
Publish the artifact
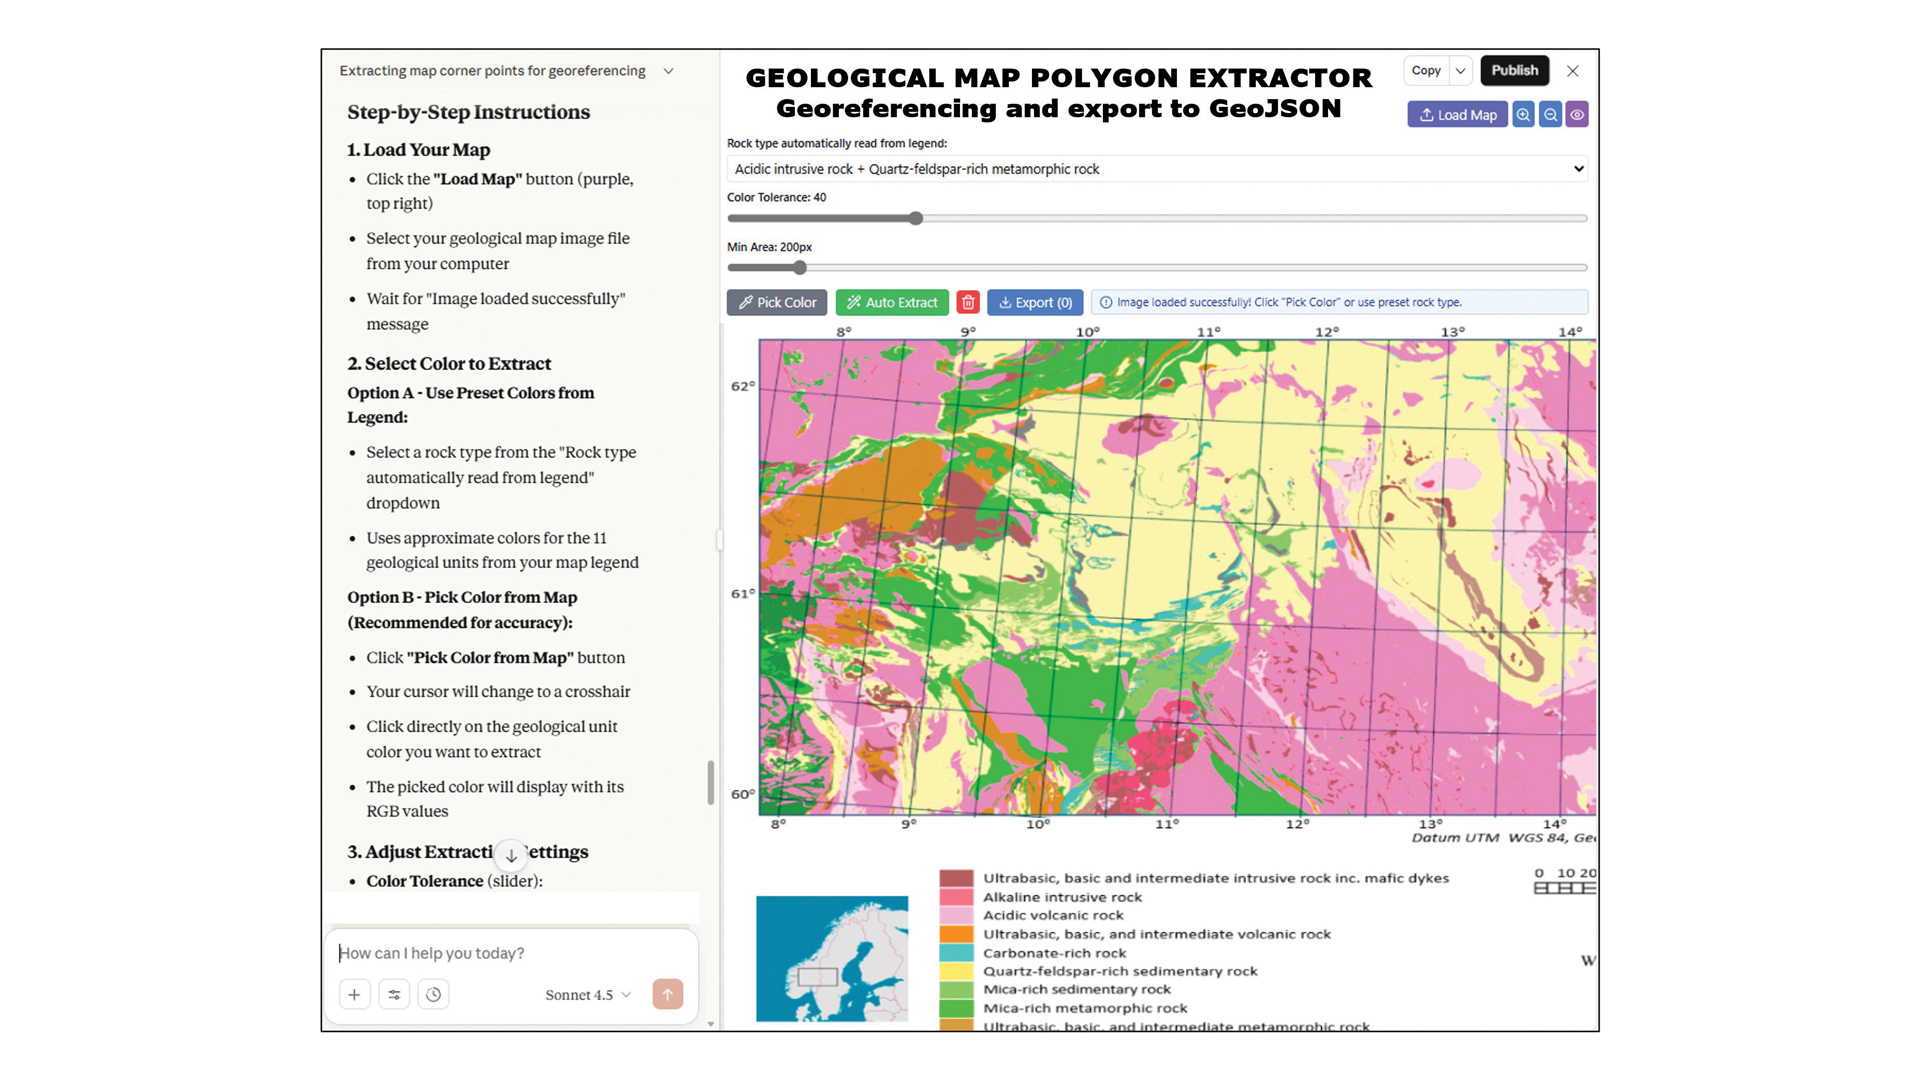click(x=1514, y=71)
